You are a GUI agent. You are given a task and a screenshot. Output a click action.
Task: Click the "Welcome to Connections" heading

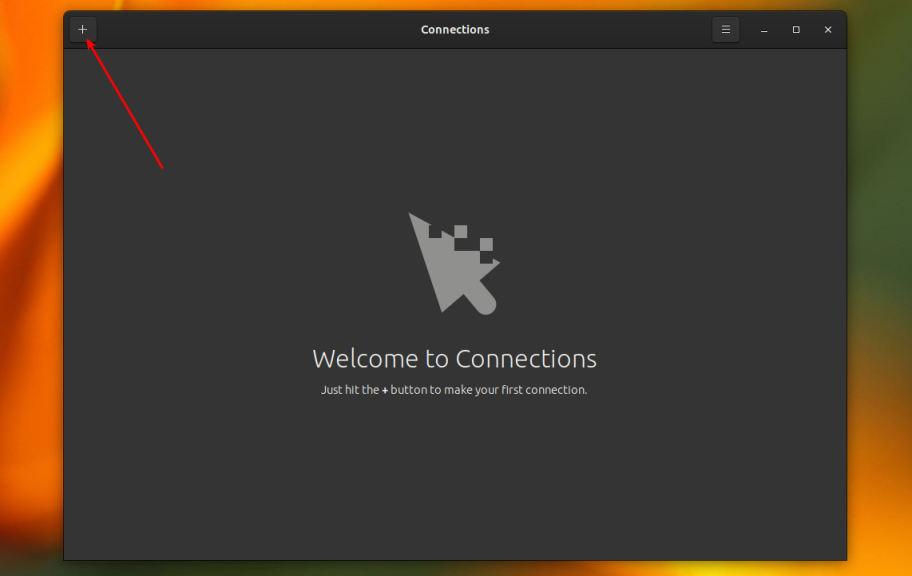coord(454,358)
